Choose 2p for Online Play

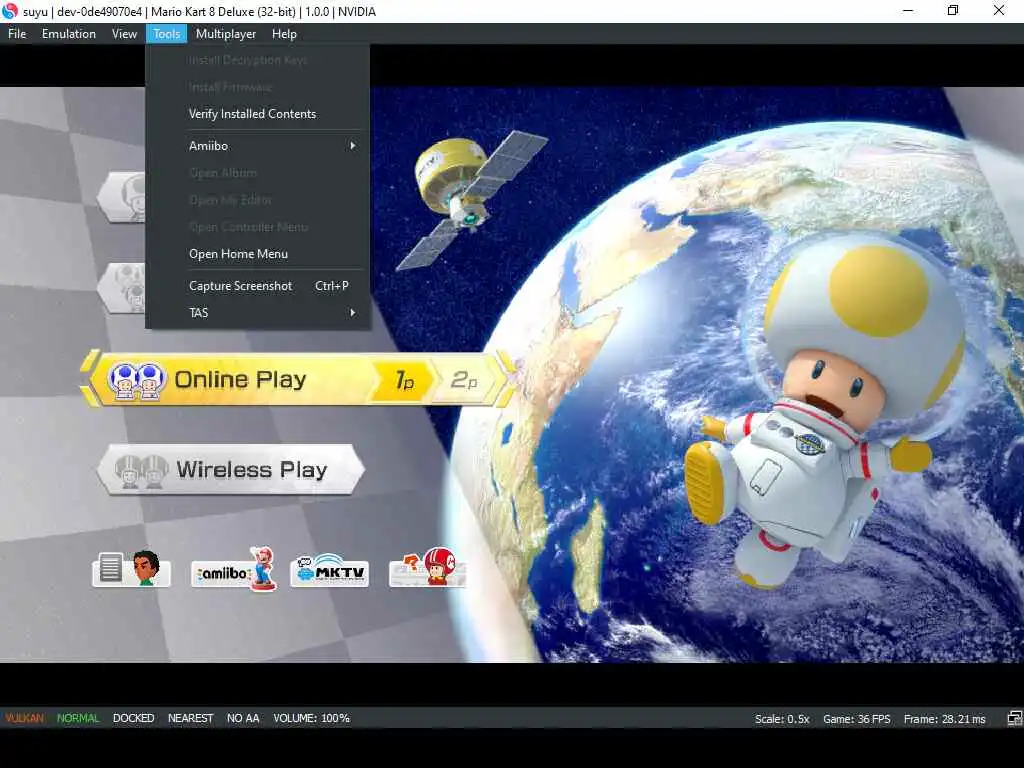tap(465, 379)
